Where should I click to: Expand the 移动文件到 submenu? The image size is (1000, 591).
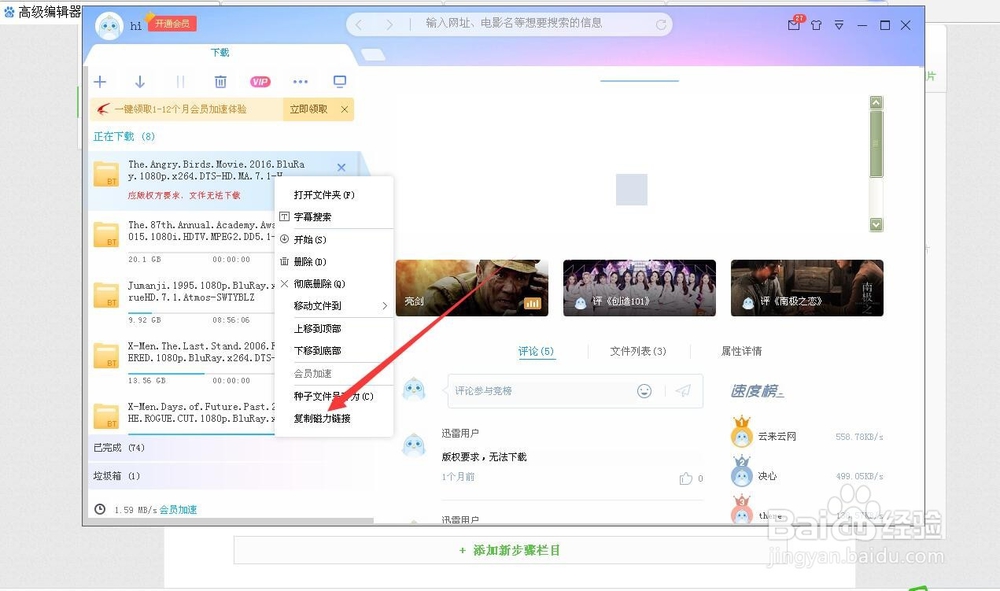[x=334, y=306]
